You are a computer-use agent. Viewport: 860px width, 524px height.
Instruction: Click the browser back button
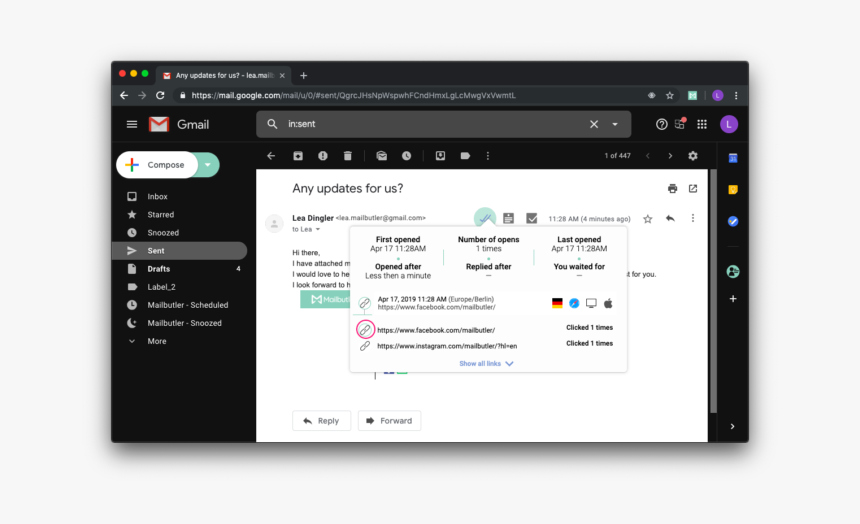click(124, 95)
